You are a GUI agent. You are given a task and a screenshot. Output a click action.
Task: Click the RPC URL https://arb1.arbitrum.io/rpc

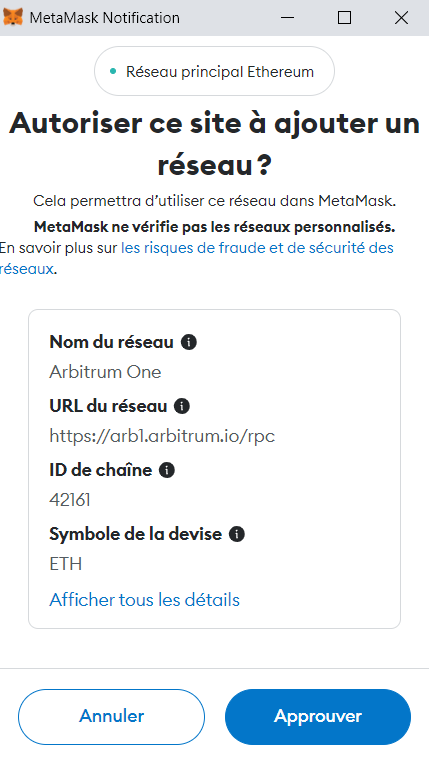tap(162, 436)
